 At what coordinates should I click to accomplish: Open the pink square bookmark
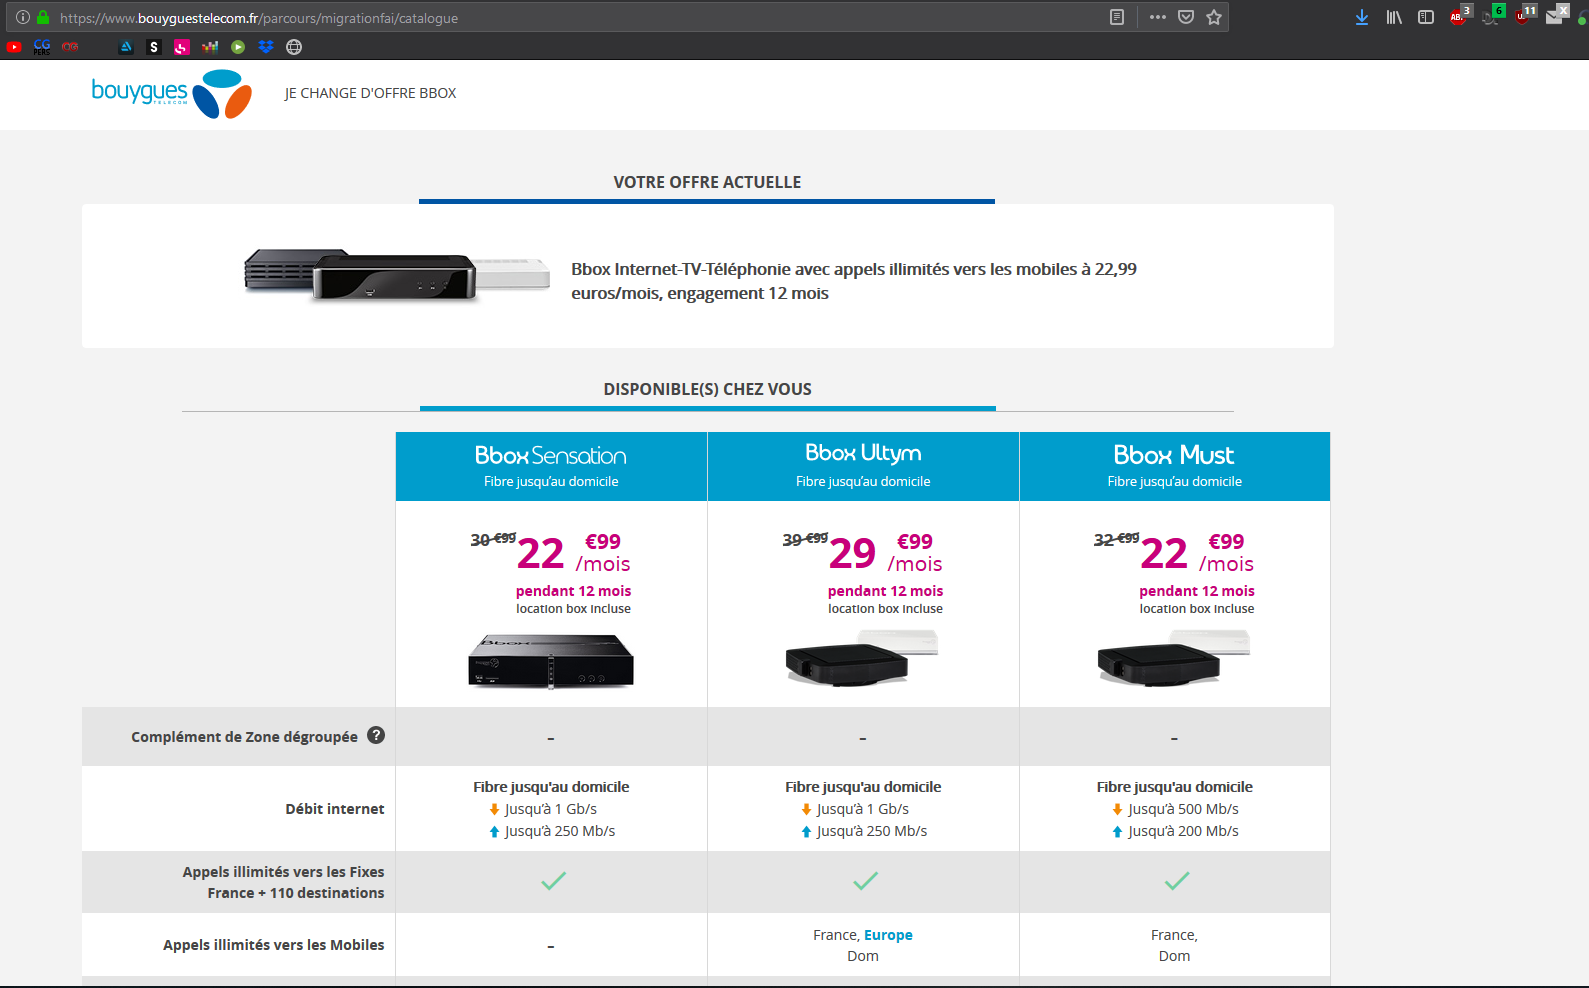181,47
